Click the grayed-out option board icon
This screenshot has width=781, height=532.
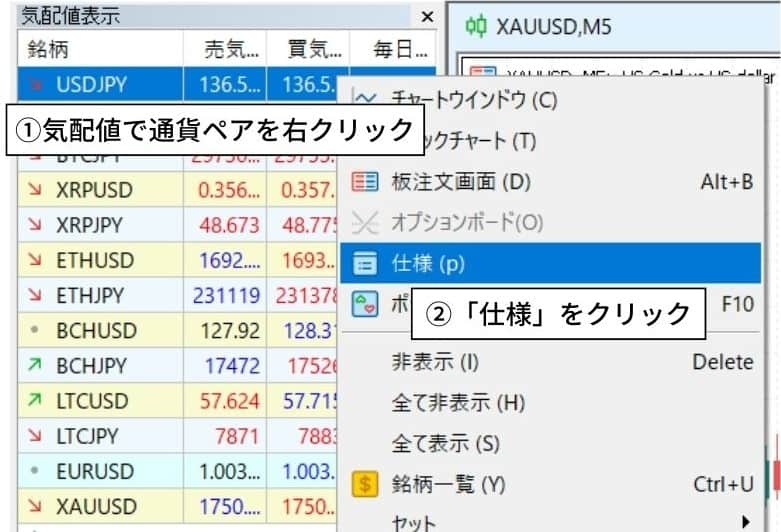click(x=365, y=222)
